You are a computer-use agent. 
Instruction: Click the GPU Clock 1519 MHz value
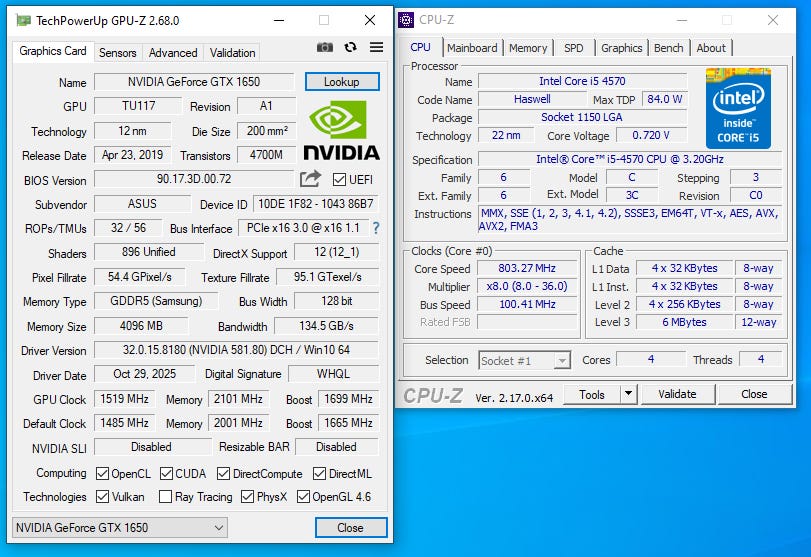pyautogui.click(x=124, y=399)
